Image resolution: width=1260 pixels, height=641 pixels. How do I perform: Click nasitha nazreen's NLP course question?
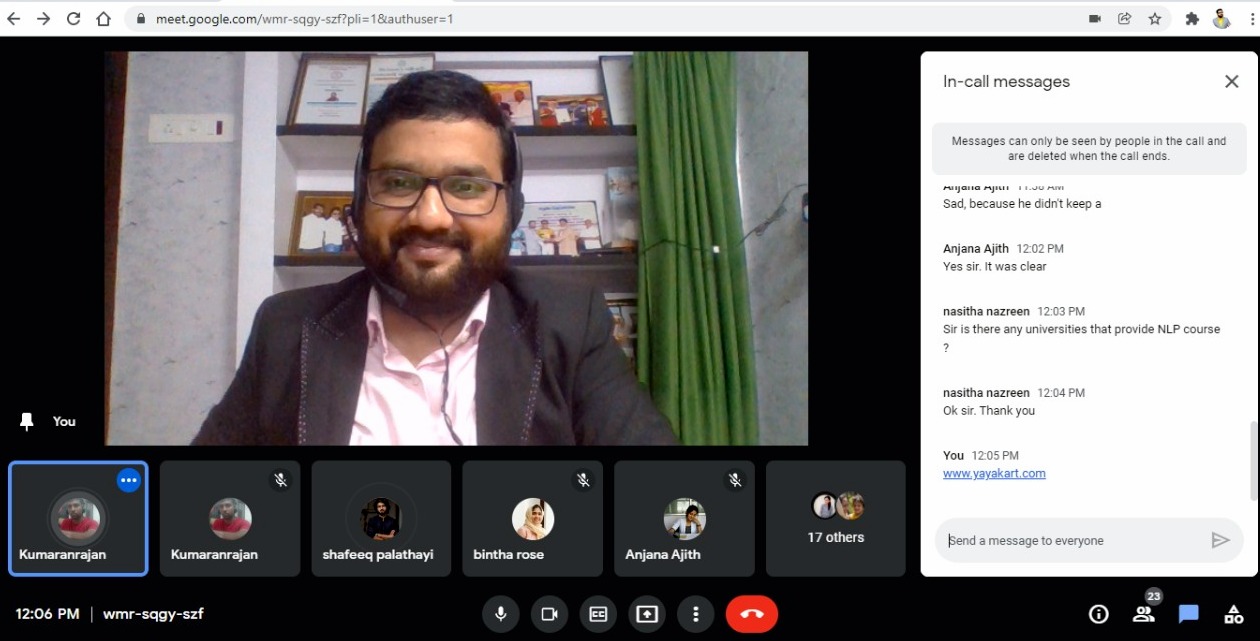click(1082, 338)
